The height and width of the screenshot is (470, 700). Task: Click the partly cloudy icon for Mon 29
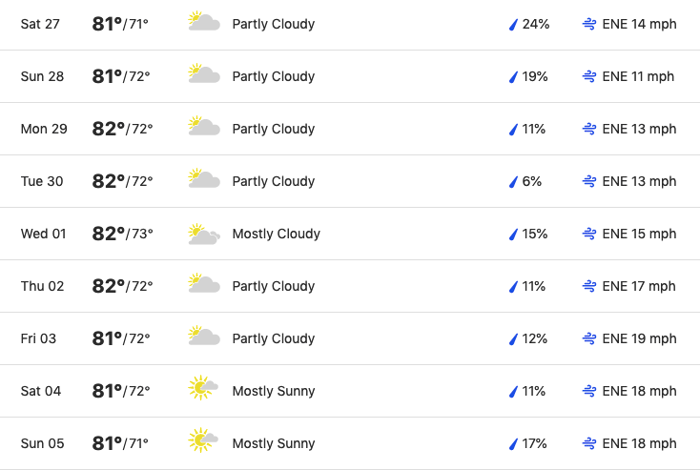pyautogui.click(x=204, y=128)
